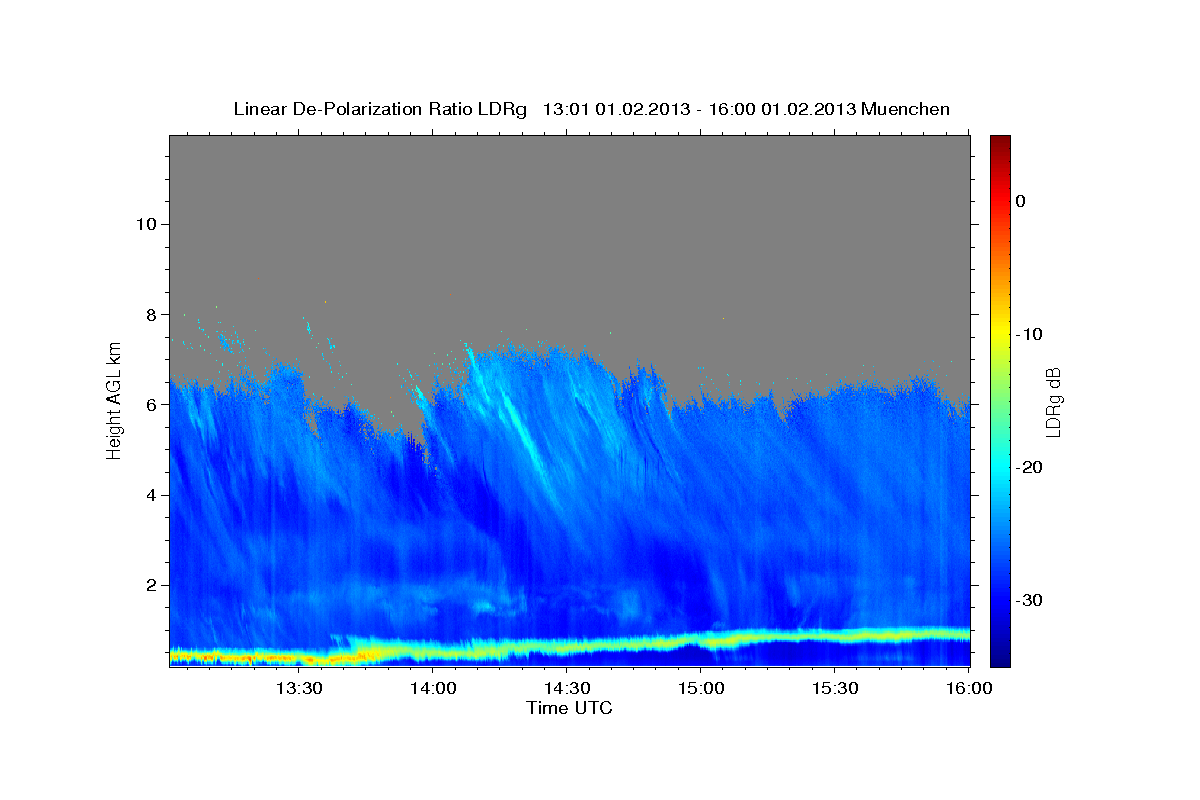Click the colorbar value -30
Image resolution: width=1200 pixels, height=800 pixels.
[x=1029, y=600]
